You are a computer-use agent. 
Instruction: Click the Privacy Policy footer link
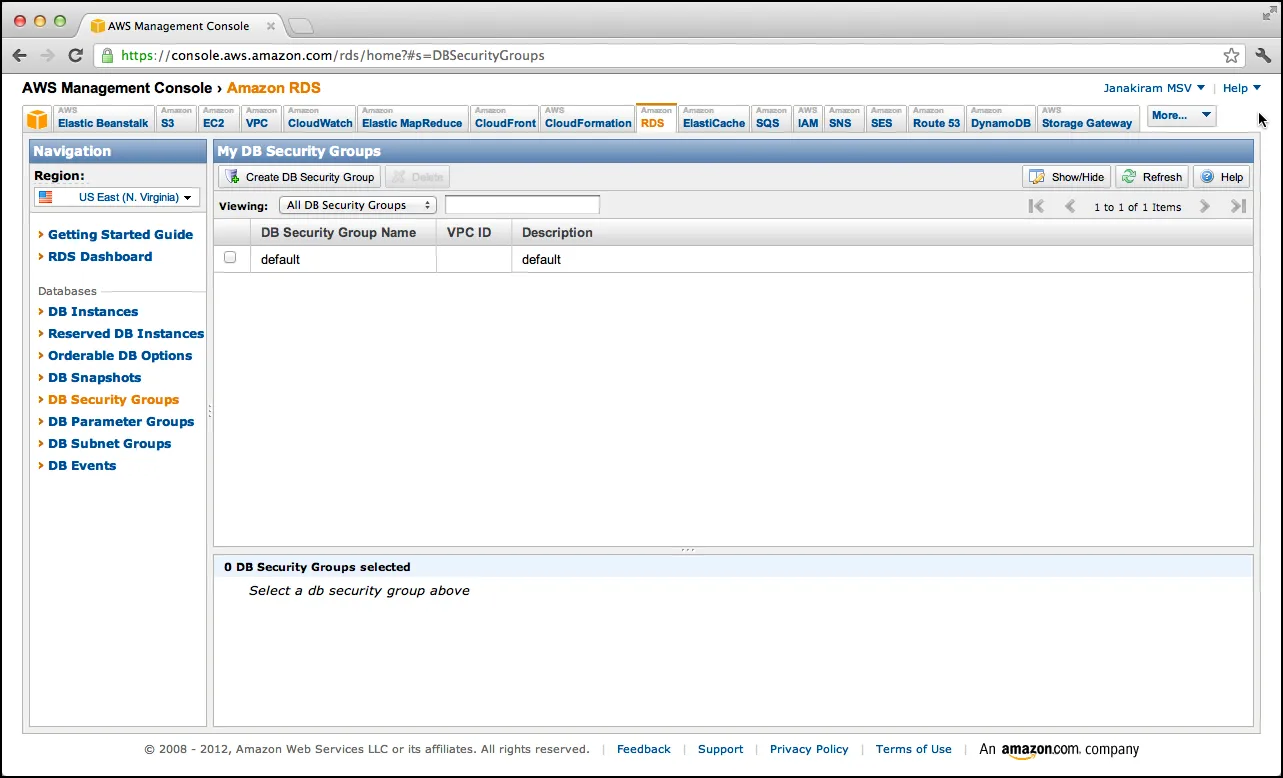tap(809, 749)
